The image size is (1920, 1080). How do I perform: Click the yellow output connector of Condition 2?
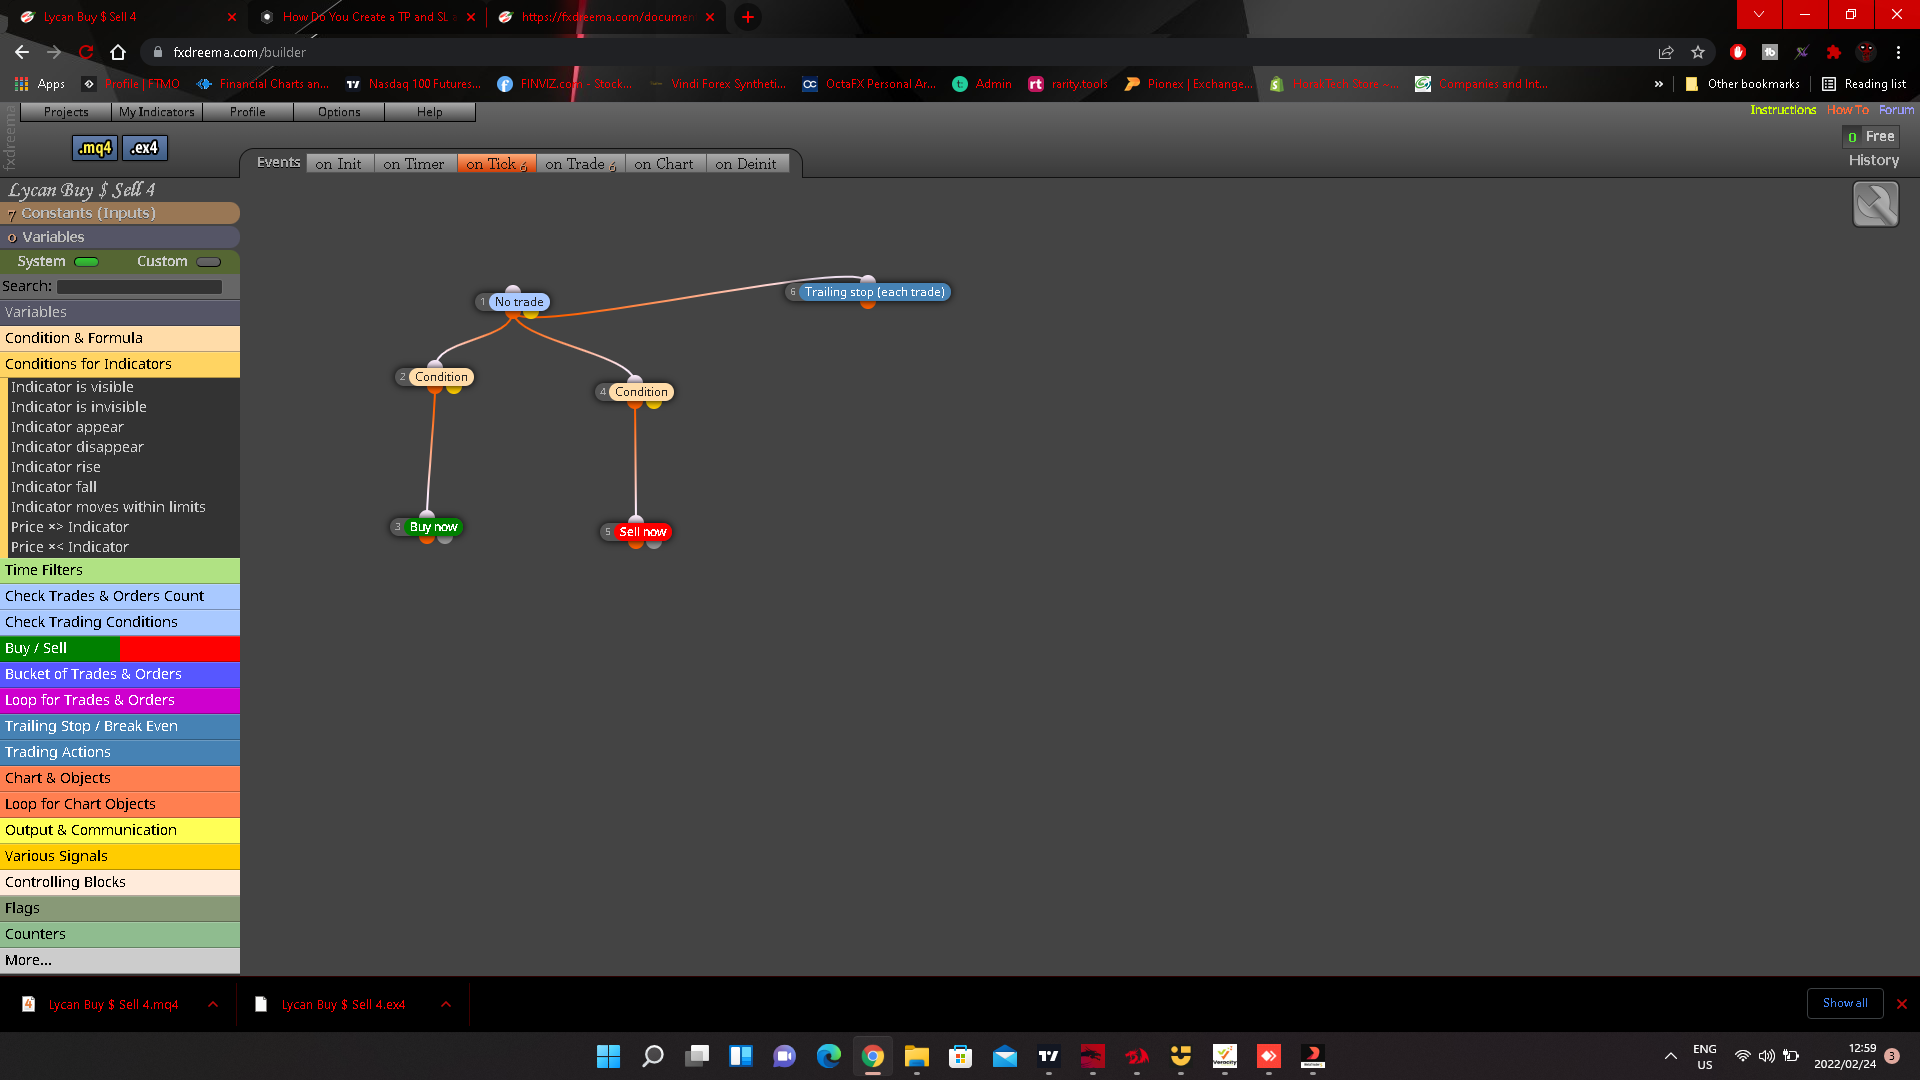[x=454, y=388]
